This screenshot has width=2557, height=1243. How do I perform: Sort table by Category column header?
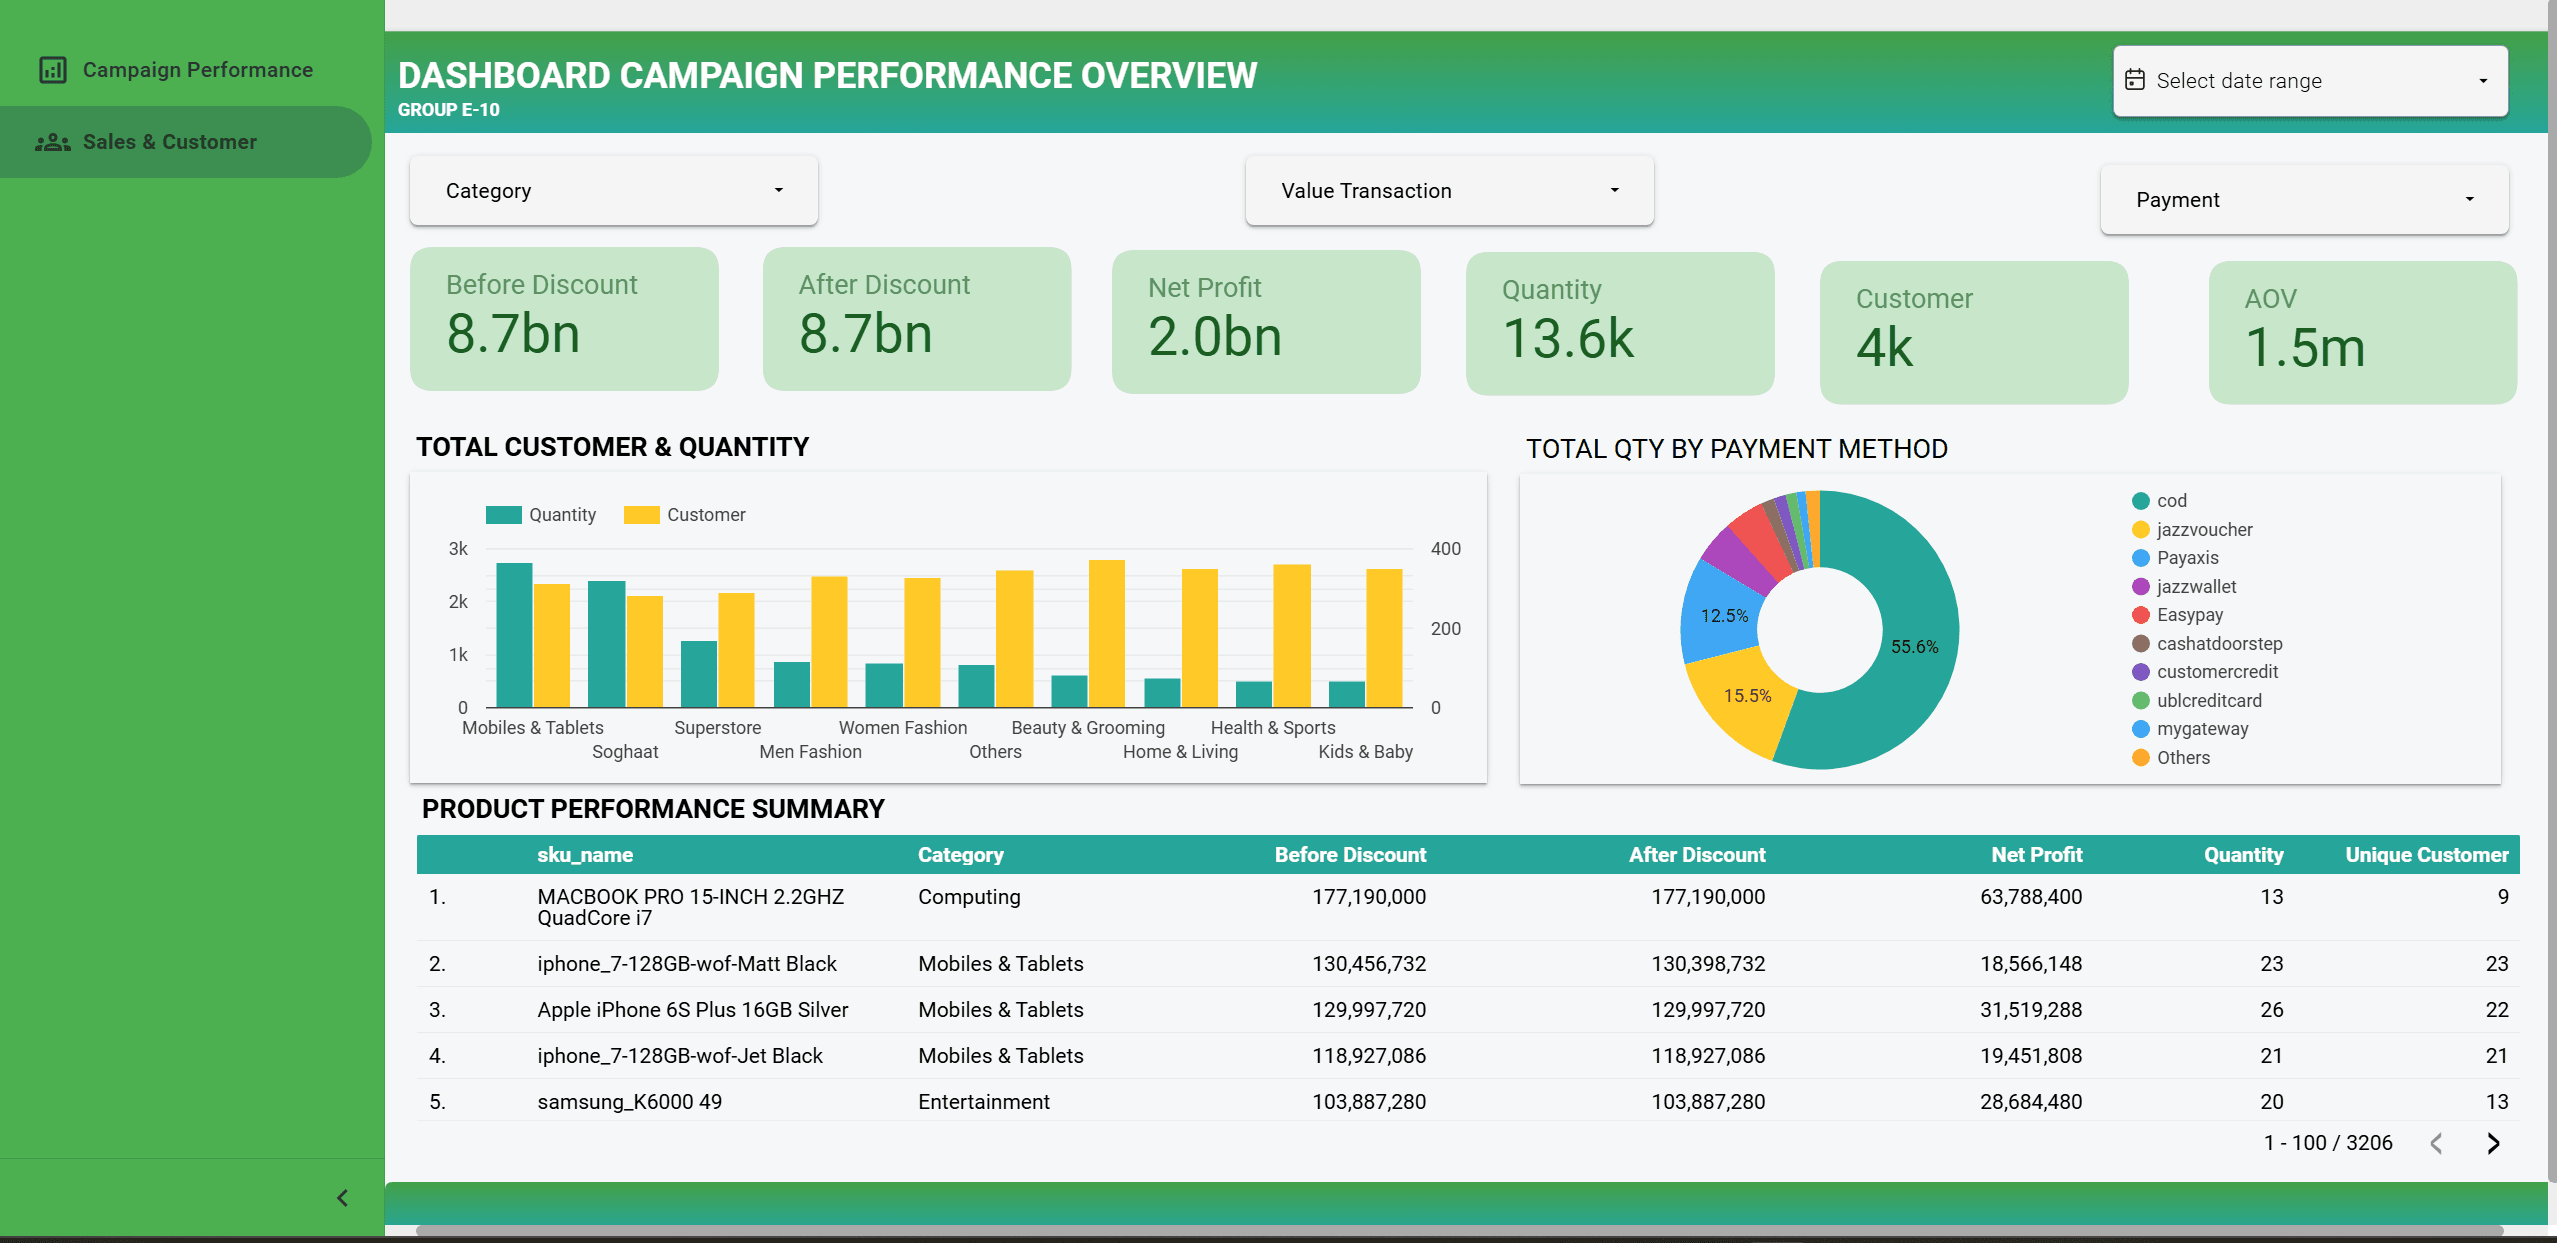click(x=960, y=855)
